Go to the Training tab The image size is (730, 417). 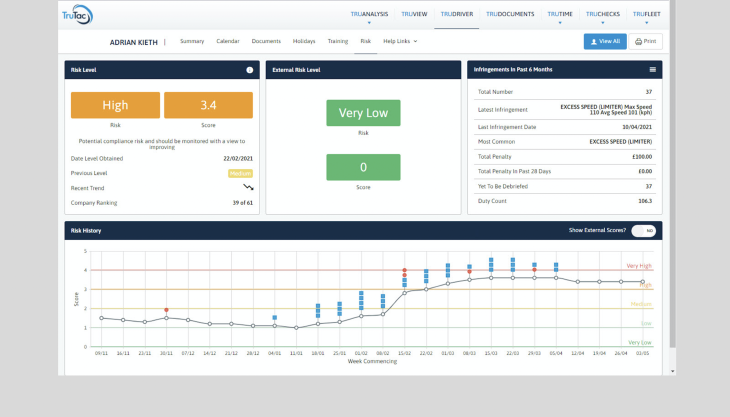(x=338, y=41)
